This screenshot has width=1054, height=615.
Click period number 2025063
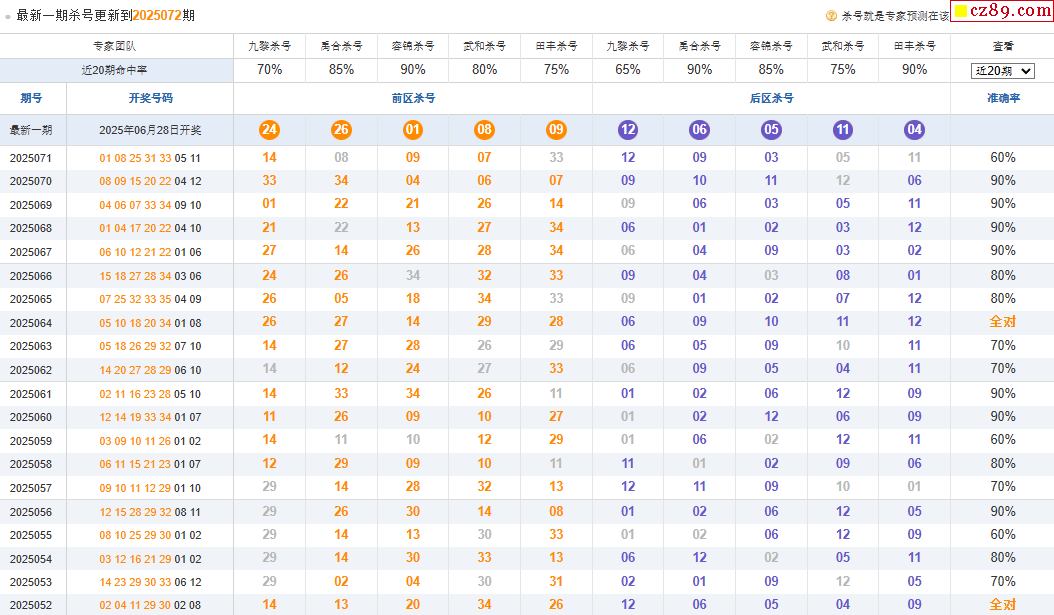[x=31, y=346]
